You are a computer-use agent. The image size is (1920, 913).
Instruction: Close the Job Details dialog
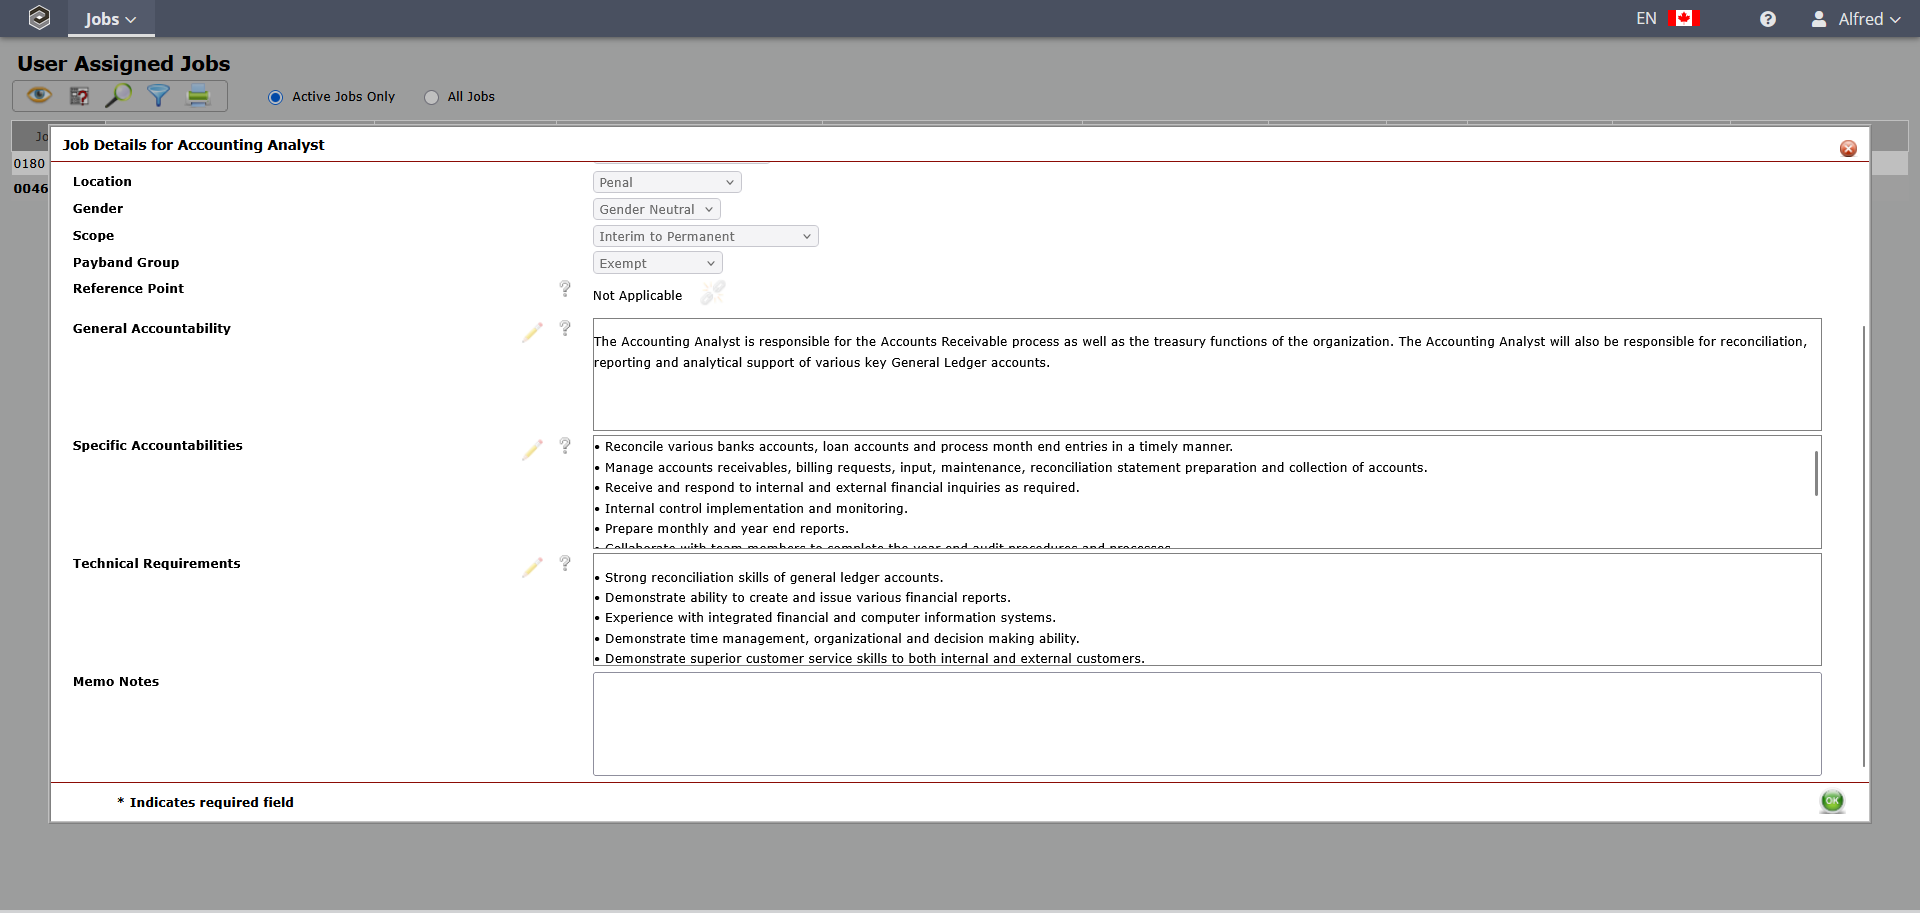tap(1848, 148)
